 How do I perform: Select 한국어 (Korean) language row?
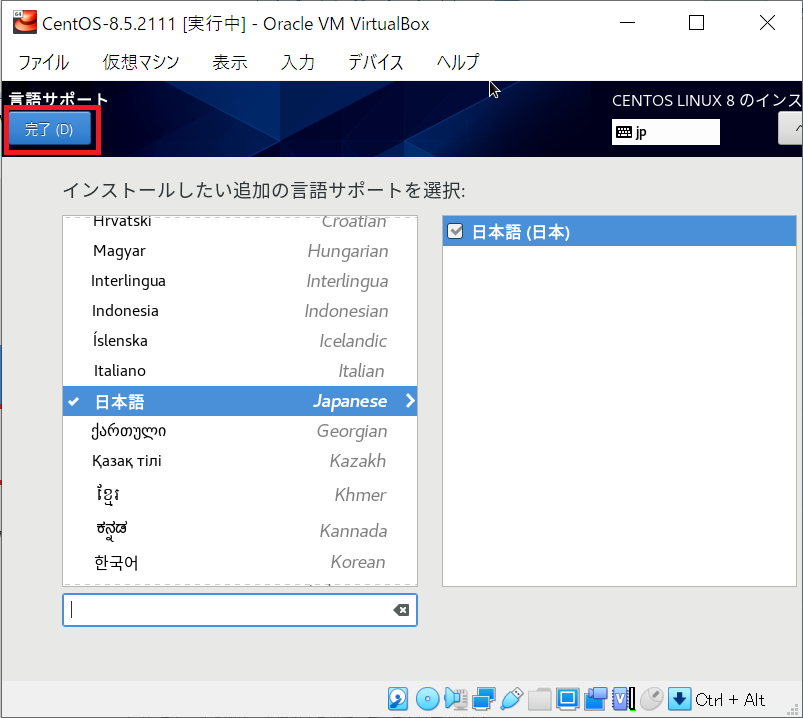240,562
